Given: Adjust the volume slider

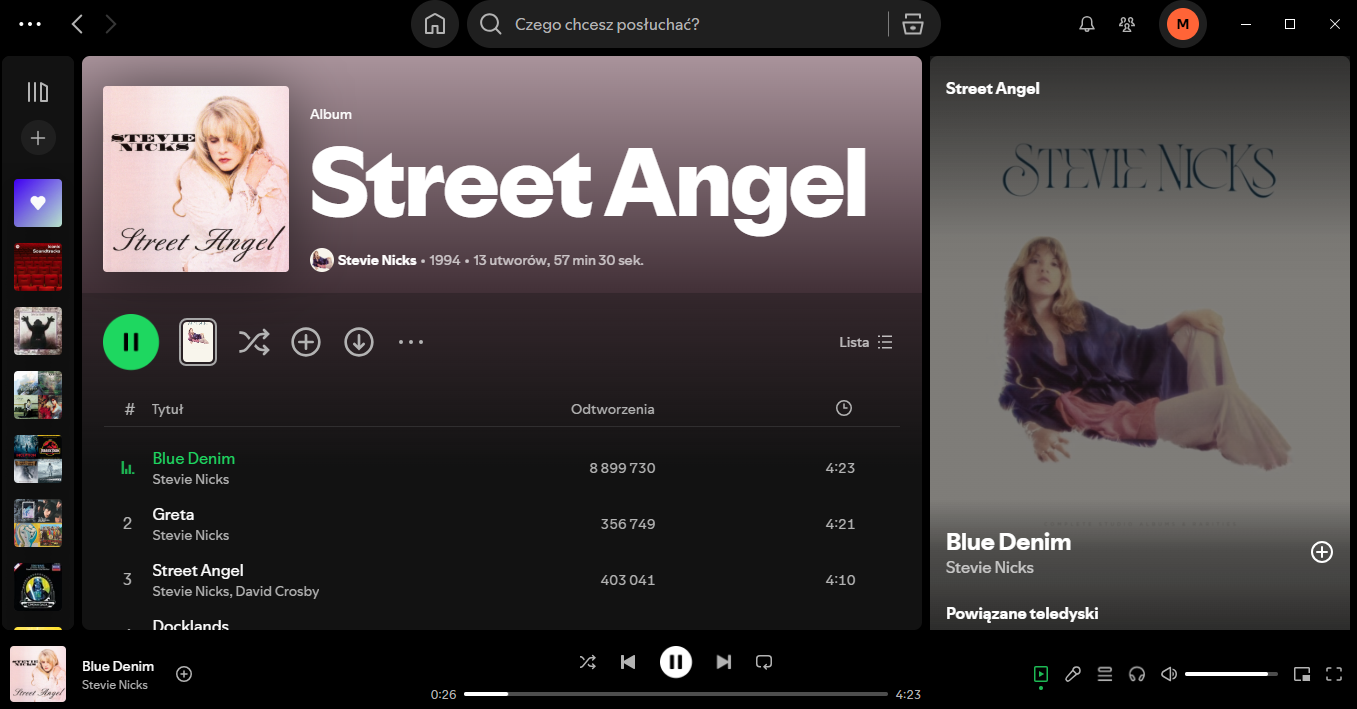Looking at the screenshot, I should pyautogui.click(x=1231, y=674).
